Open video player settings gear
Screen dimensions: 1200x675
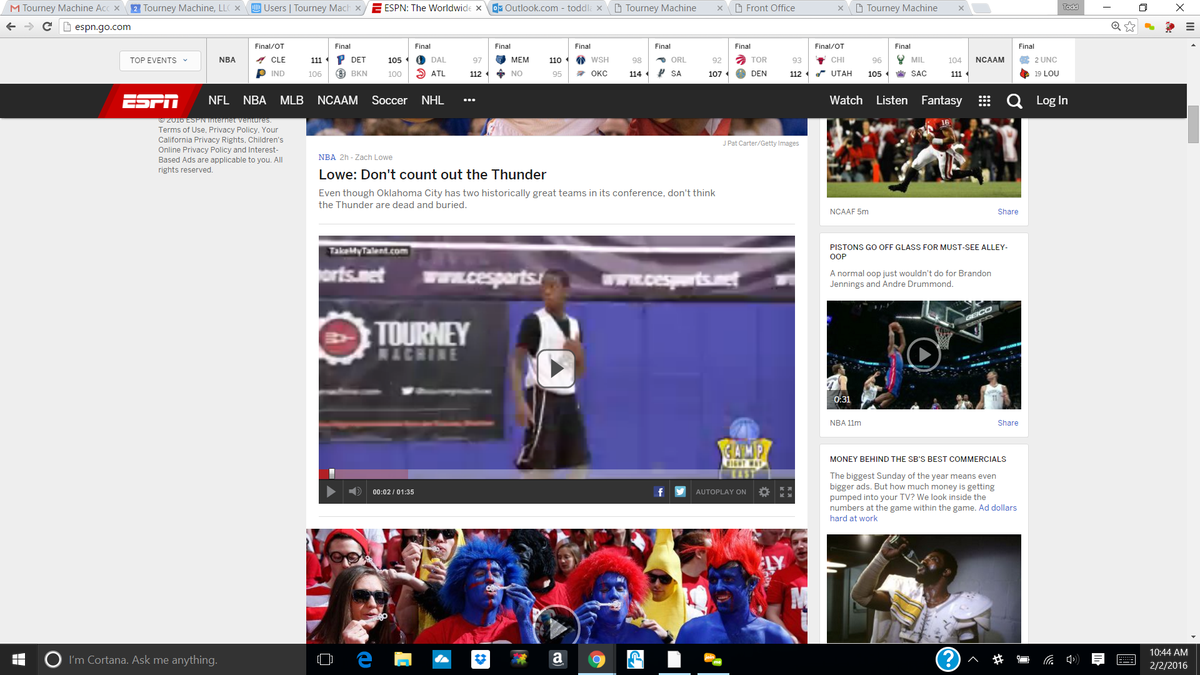tap(765, 492)
